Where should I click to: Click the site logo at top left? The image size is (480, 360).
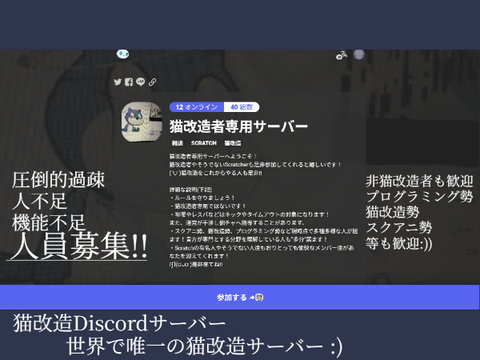(123, 54)
